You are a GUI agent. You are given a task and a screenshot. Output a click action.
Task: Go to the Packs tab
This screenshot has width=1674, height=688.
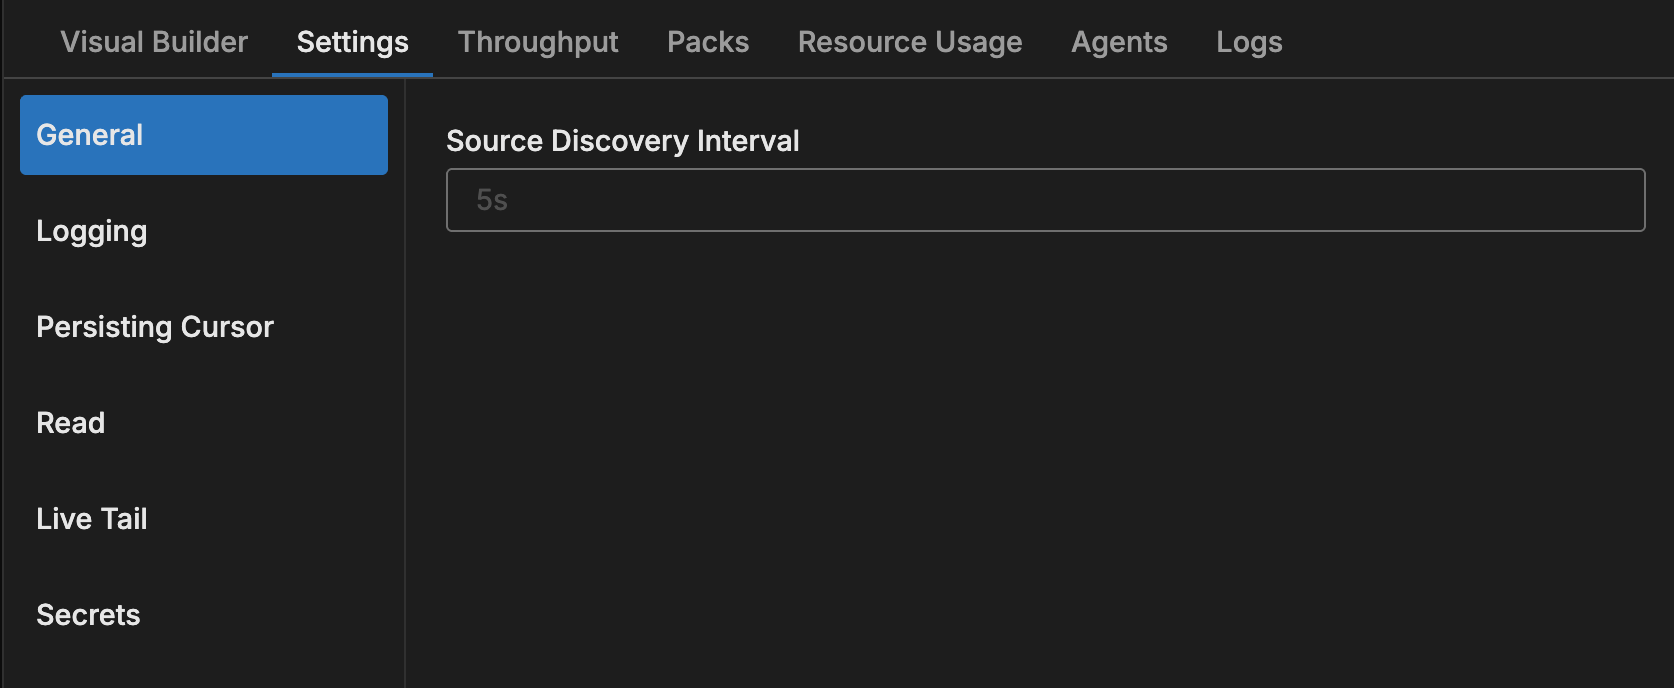(708, 42)
